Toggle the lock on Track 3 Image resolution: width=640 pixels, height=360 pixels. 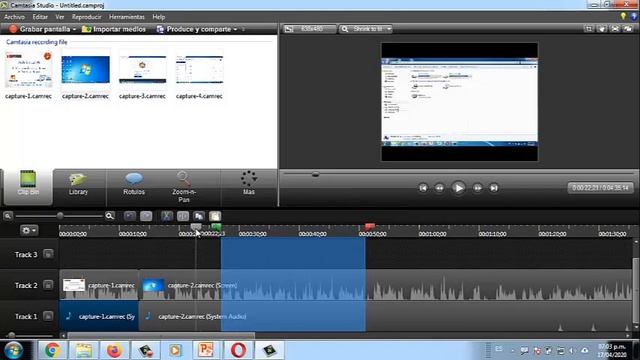coord(48,254)
